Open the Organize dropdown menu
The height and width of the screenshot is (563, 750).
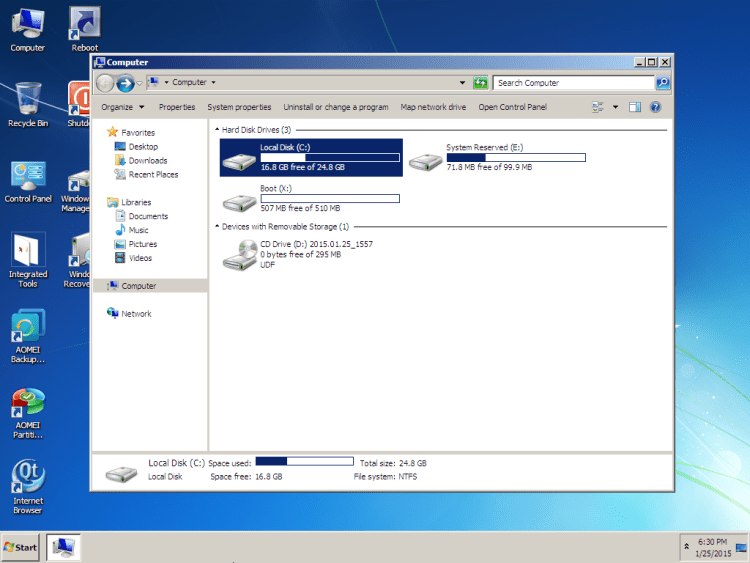(122, 107)
